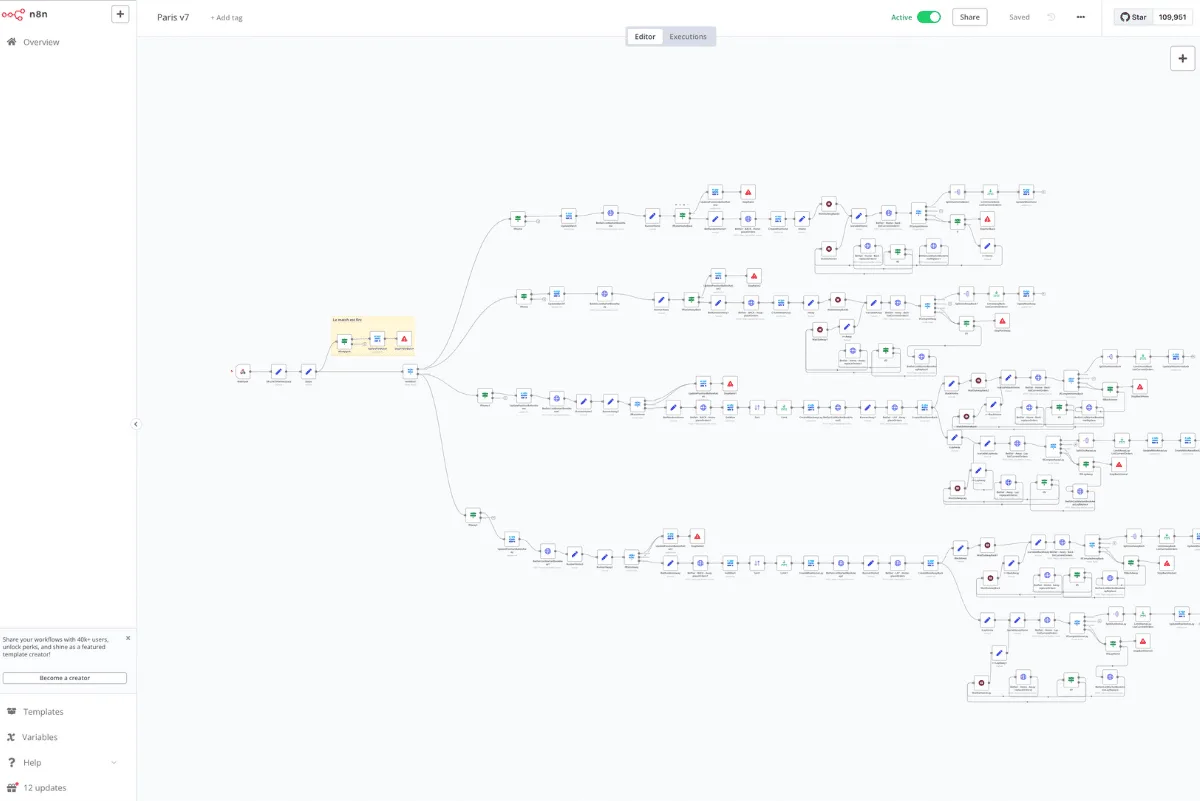Click the 109,951 GitHub star count
The image size is (1200, 801).
click(x=1172, y=17)
